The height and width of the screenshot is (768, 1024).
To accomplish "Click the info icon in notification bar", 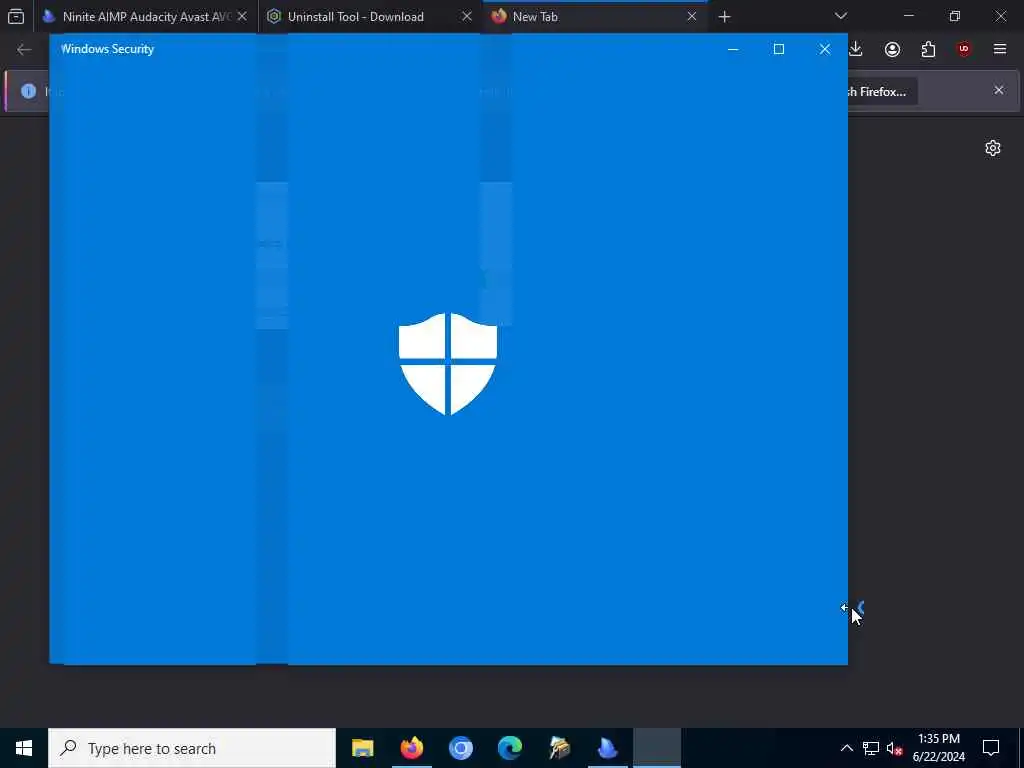I will (x=28, y=91).
